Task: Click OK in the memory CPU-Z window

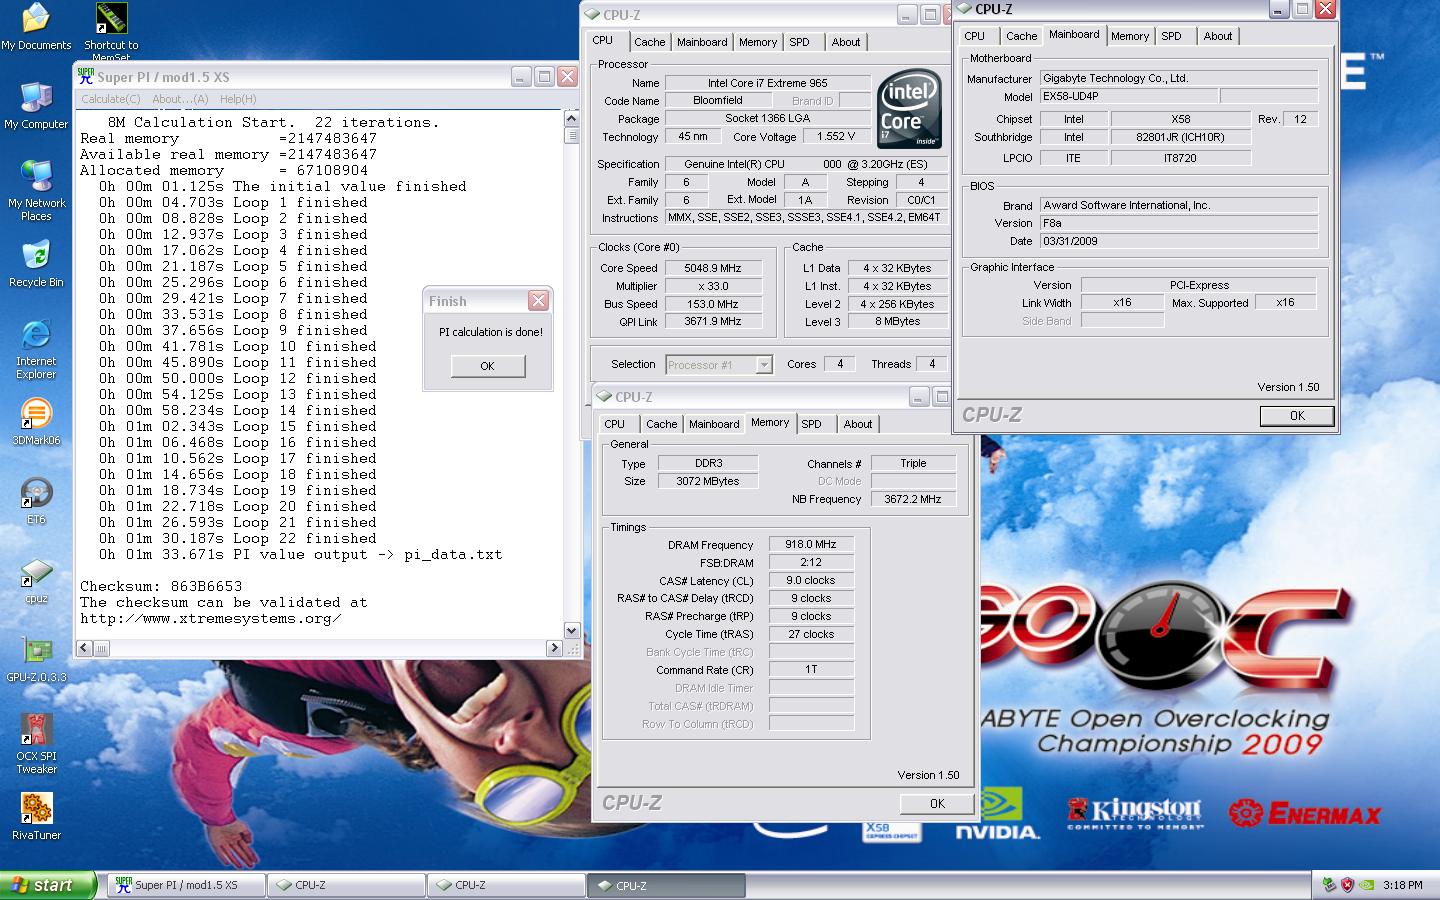Action: click(937, 804)
